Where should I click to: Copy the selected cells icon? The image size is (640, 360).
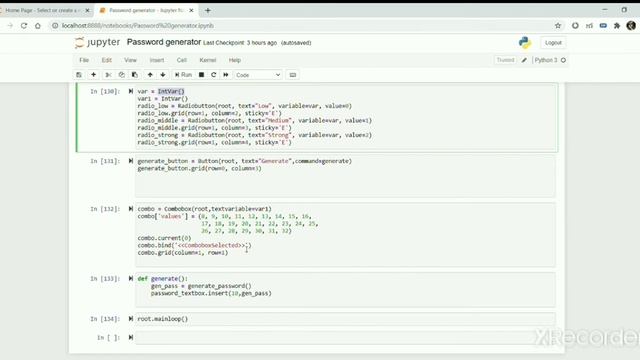tap(122, 75)
